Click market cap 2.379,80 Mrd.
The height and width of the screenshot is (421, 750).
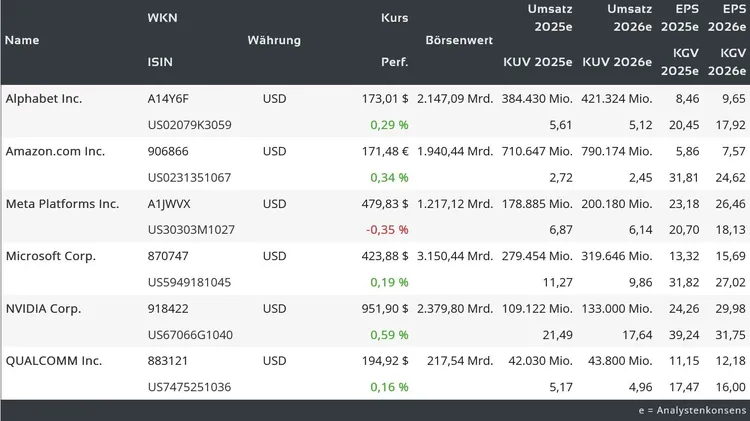[455, 309]
